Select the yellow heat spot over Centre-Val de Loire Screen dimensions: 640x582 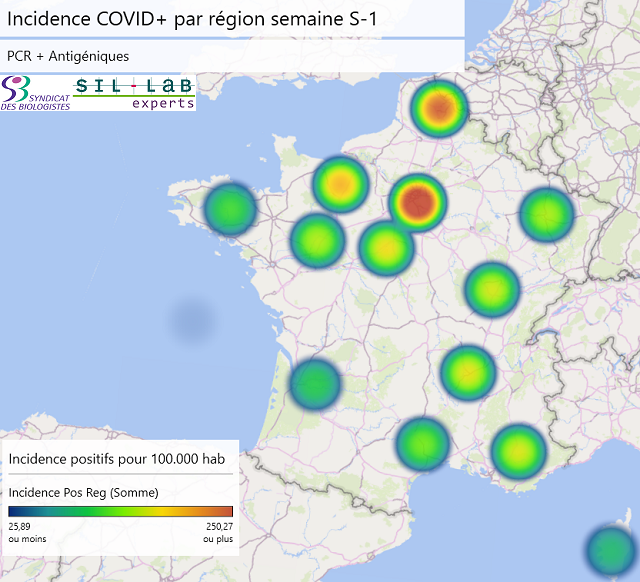[x=386, y=248]
